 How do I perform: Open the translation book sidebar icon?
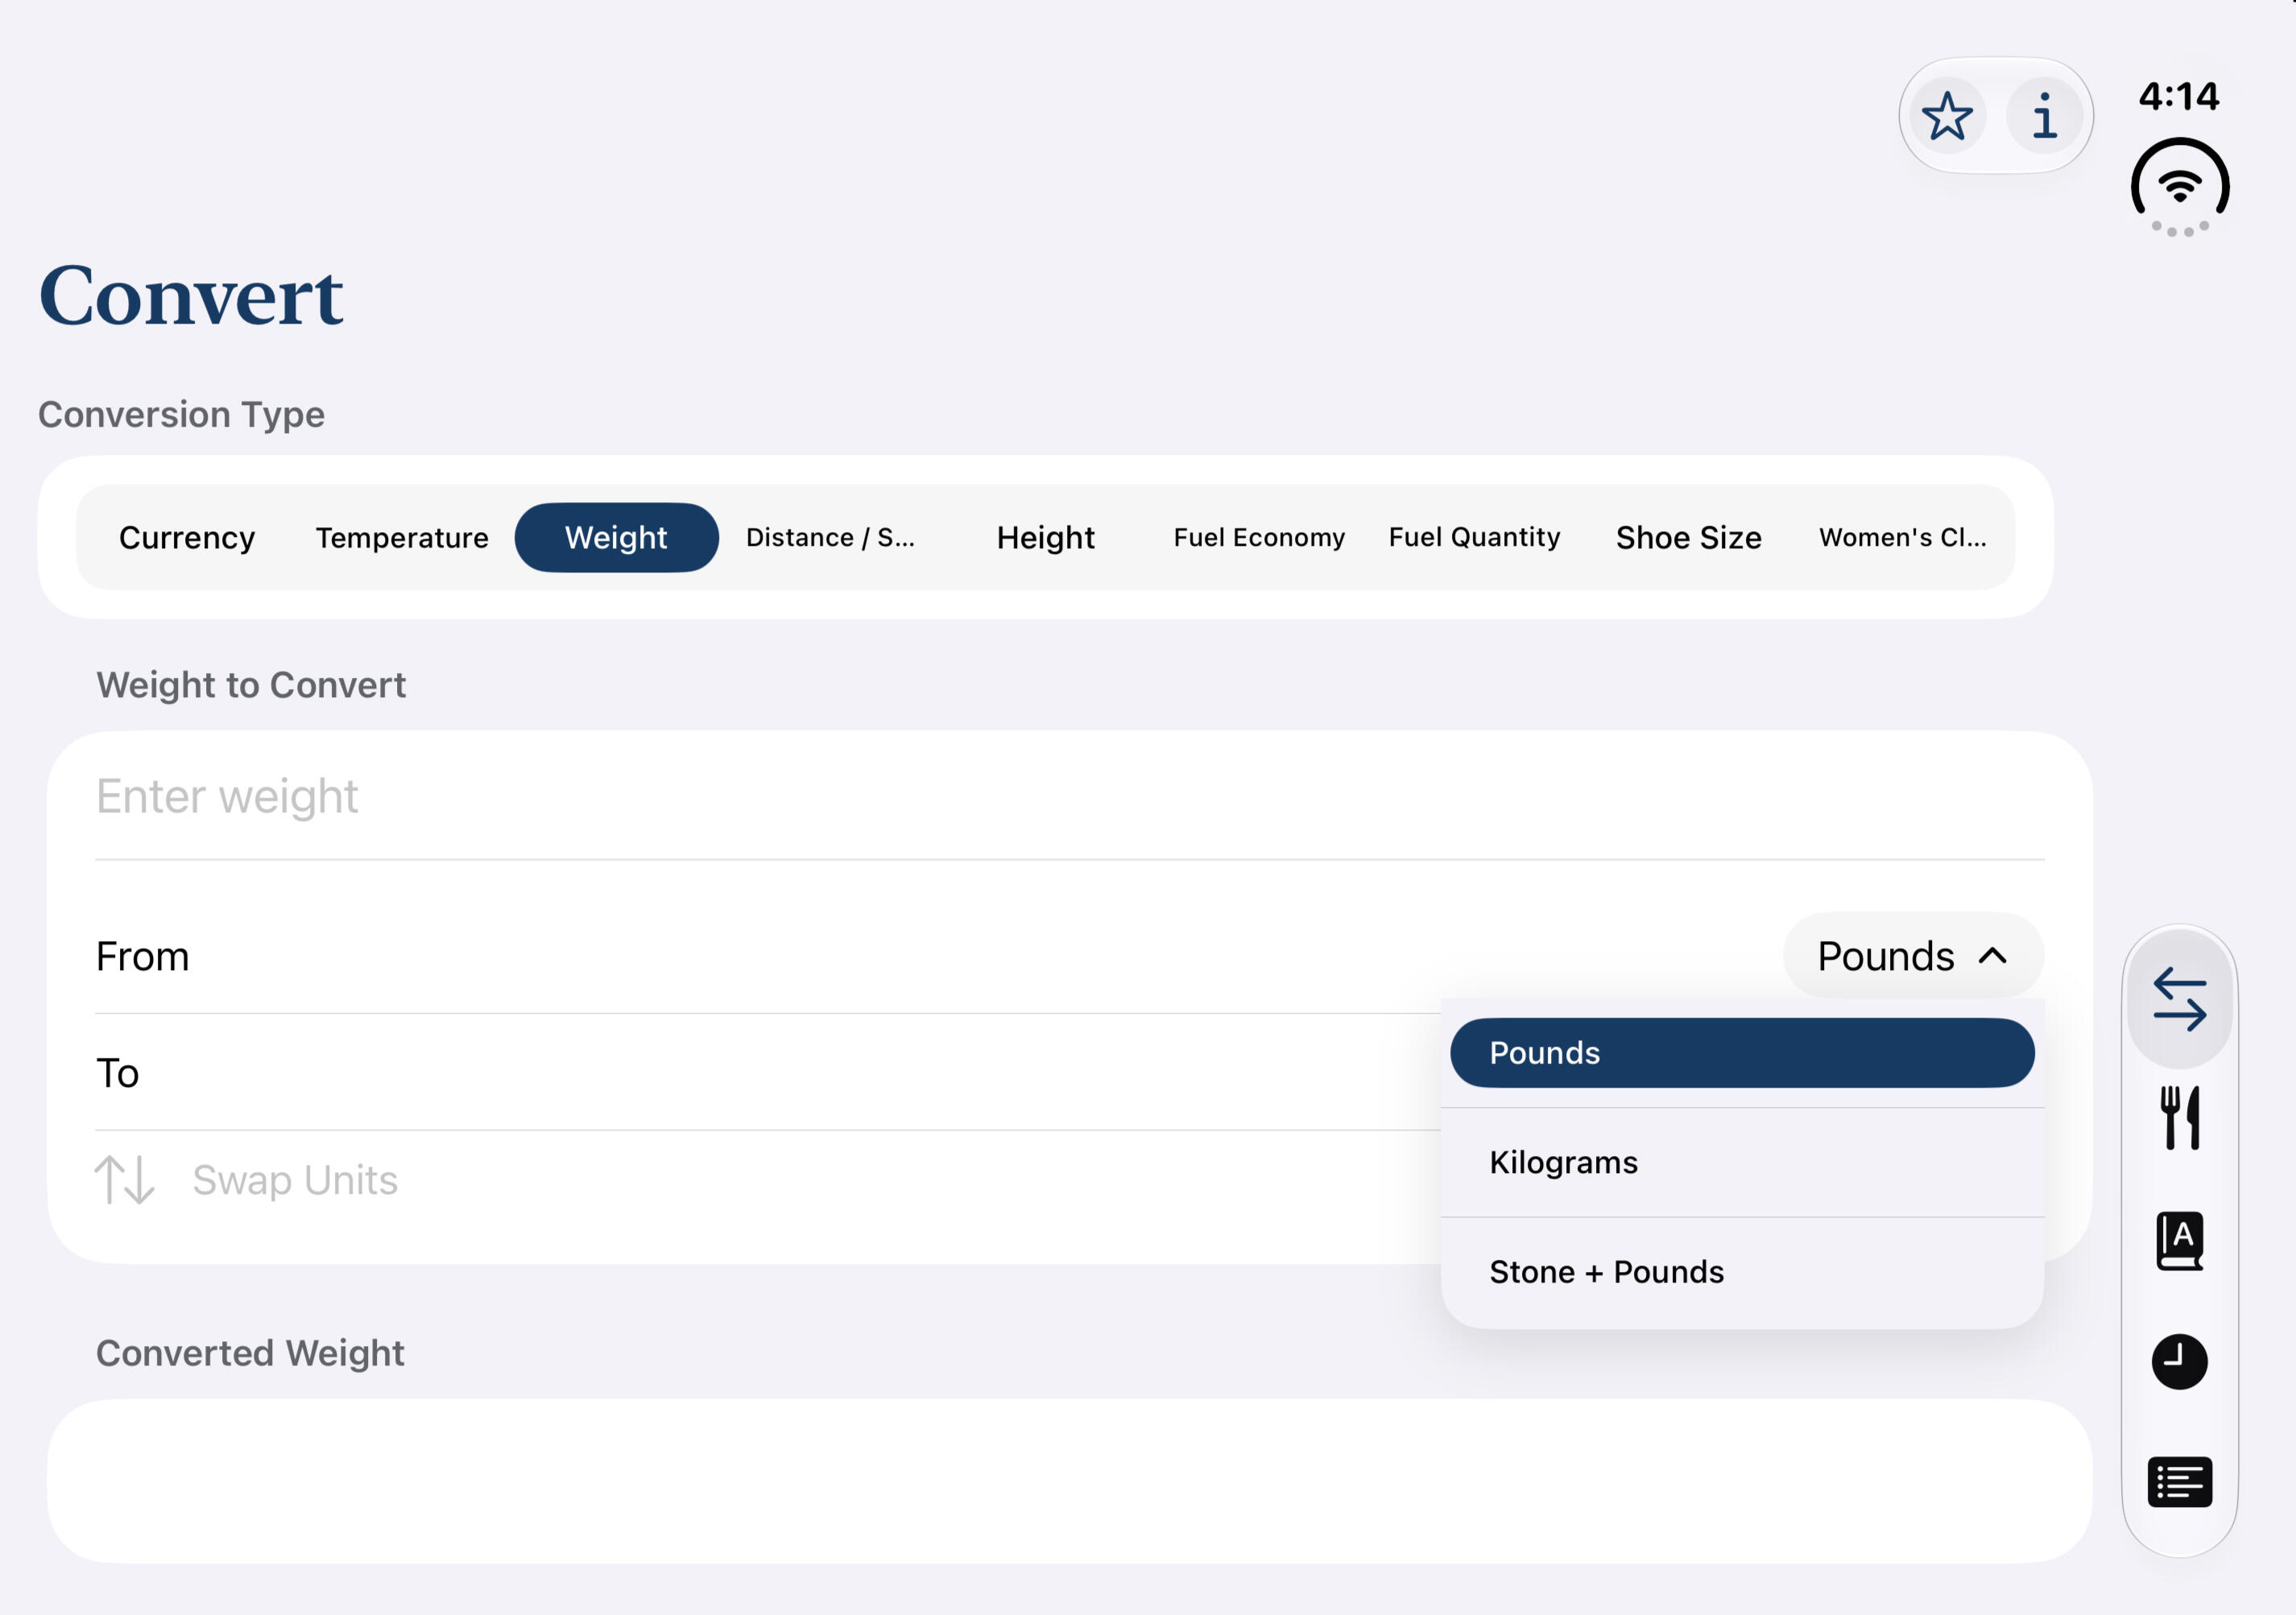click(x=2179, y=1240)
